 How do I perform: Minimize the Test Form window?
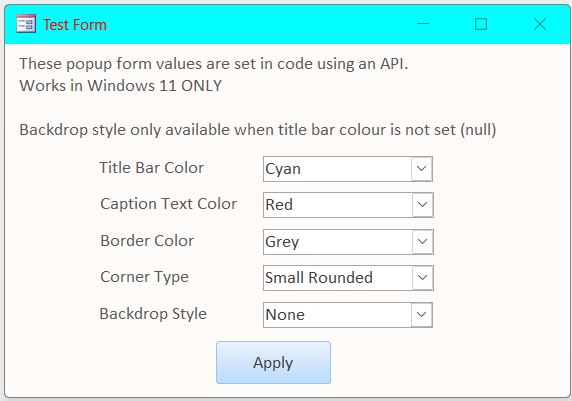[423, 24]
